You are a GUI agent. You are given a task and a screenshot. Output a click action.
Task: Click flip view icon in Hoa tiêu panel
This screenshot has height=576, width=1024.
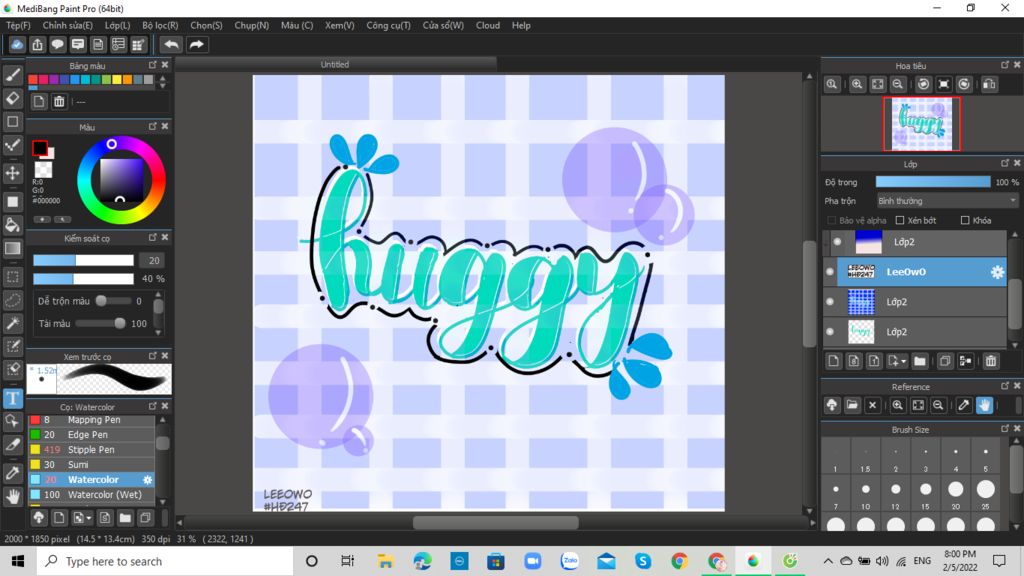point(989,84)
